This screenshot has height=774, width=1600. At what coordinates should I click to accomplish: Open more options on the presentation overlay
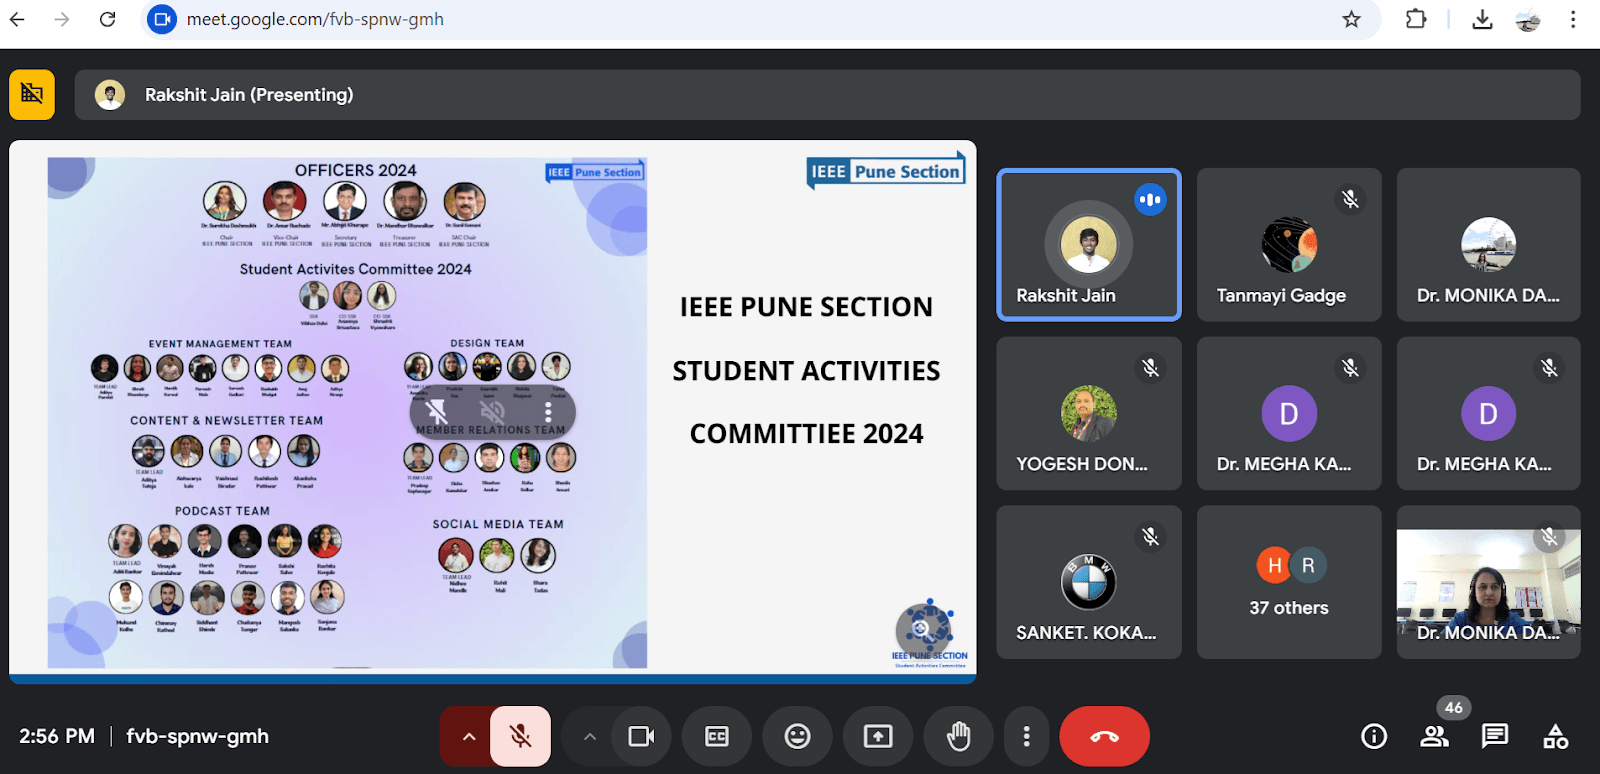(548, 412)
